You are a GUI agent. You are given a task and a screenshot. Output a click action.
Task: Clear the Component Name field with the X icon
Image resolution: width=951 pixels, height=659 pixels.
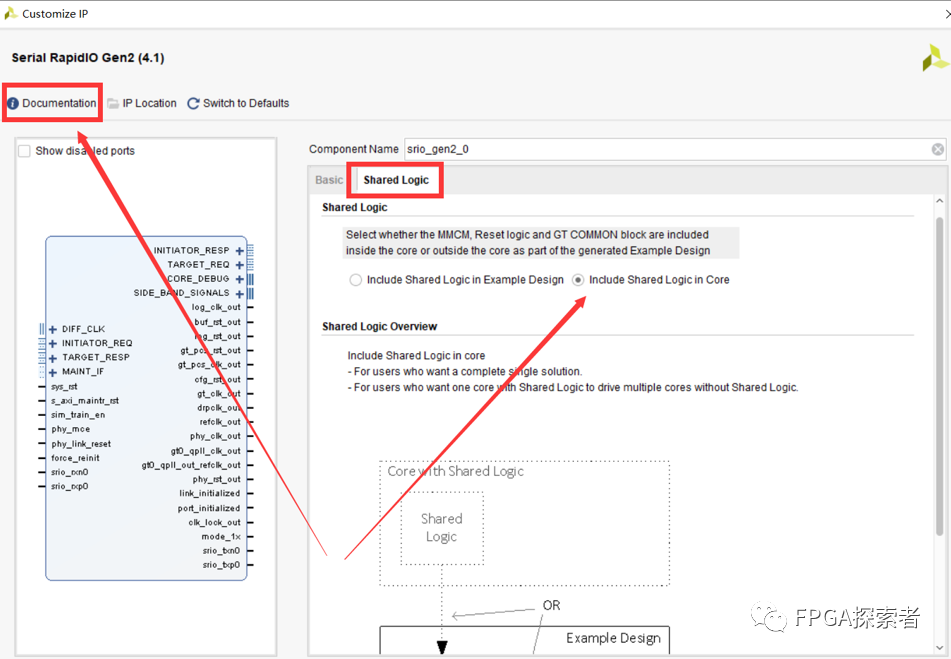(938, 149)
